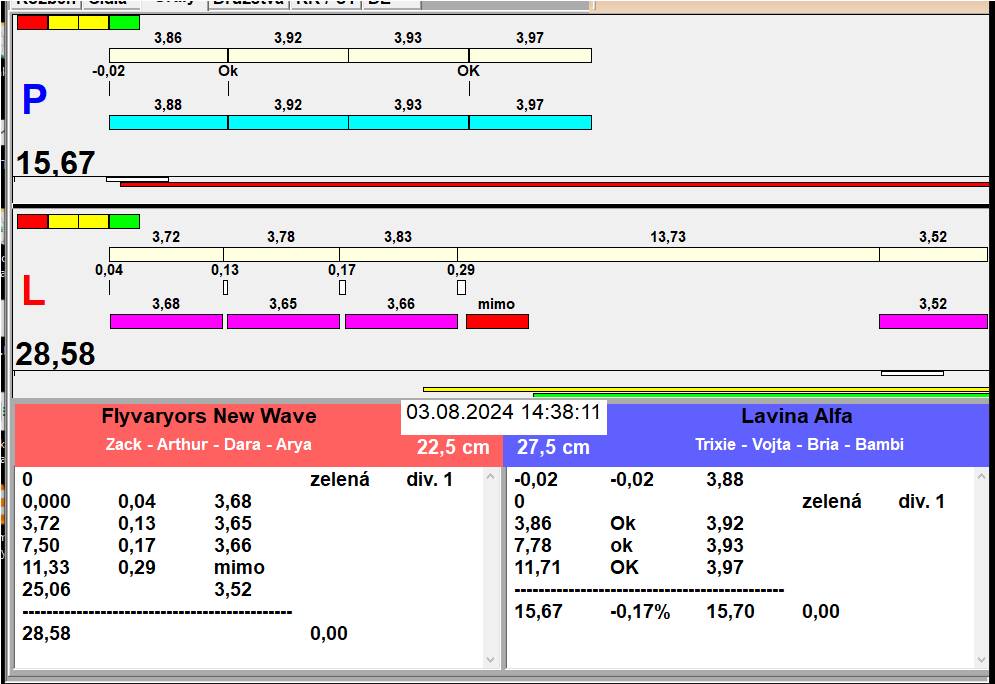Click the green start light in lane P

124,22
